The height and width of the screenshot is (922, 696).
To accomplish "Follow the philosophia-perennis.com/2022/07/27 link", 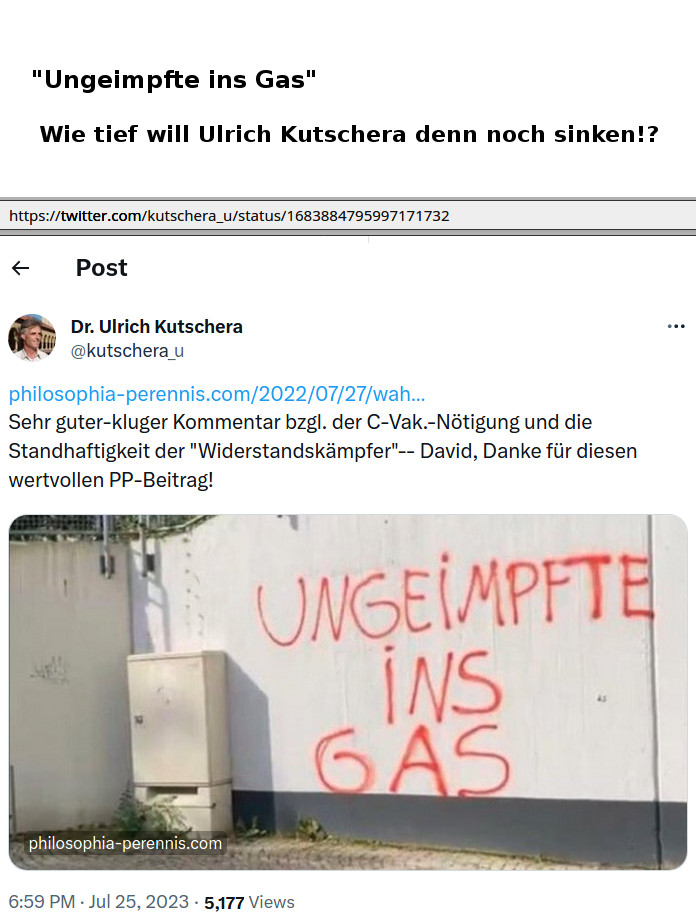I will click(216, 394).
